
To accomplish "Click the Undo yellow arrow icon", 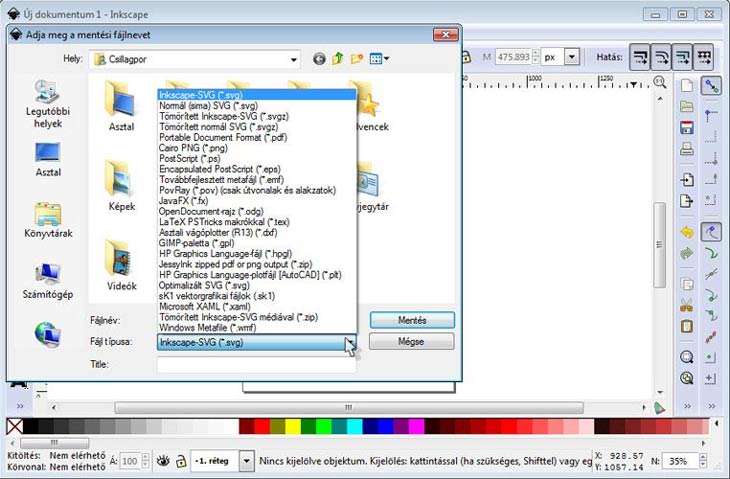I will pos(687,232).
